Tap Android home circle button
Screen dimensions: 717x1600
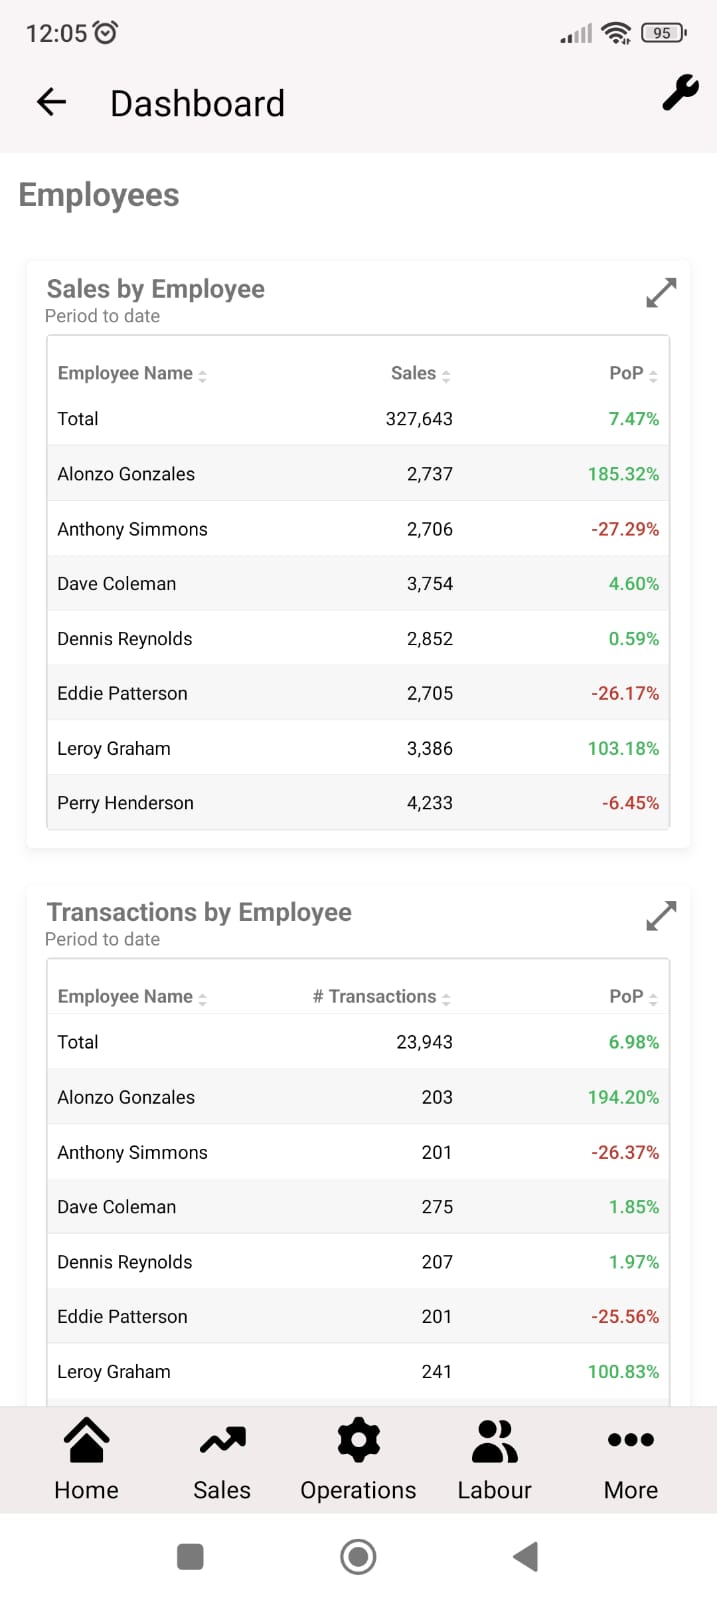click(x=358, y=1557)
